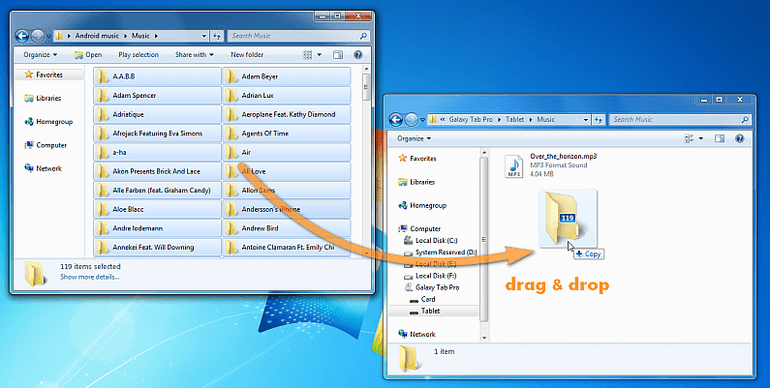Viewport: 770px width, 388px height.
Task: Click the refresh icon beside Galaxy Tab address bar
Action: tap(598, 119)
